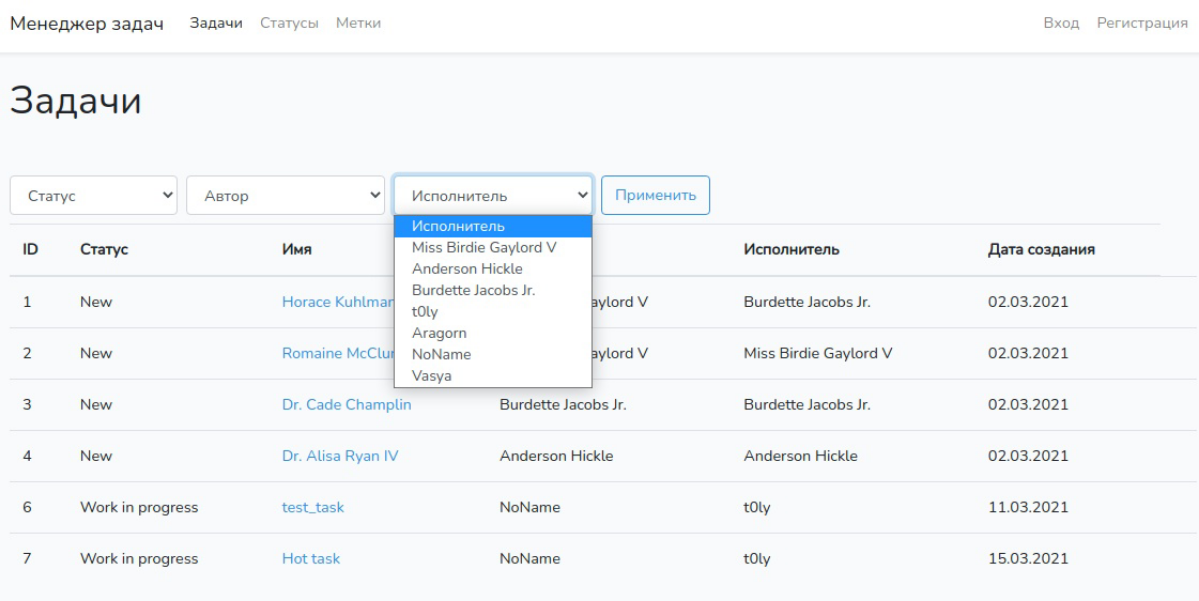Screen dimensions: 1199x601
Task: Collapse the Исполнитель filter dropdown
Action: coord(492,196)
